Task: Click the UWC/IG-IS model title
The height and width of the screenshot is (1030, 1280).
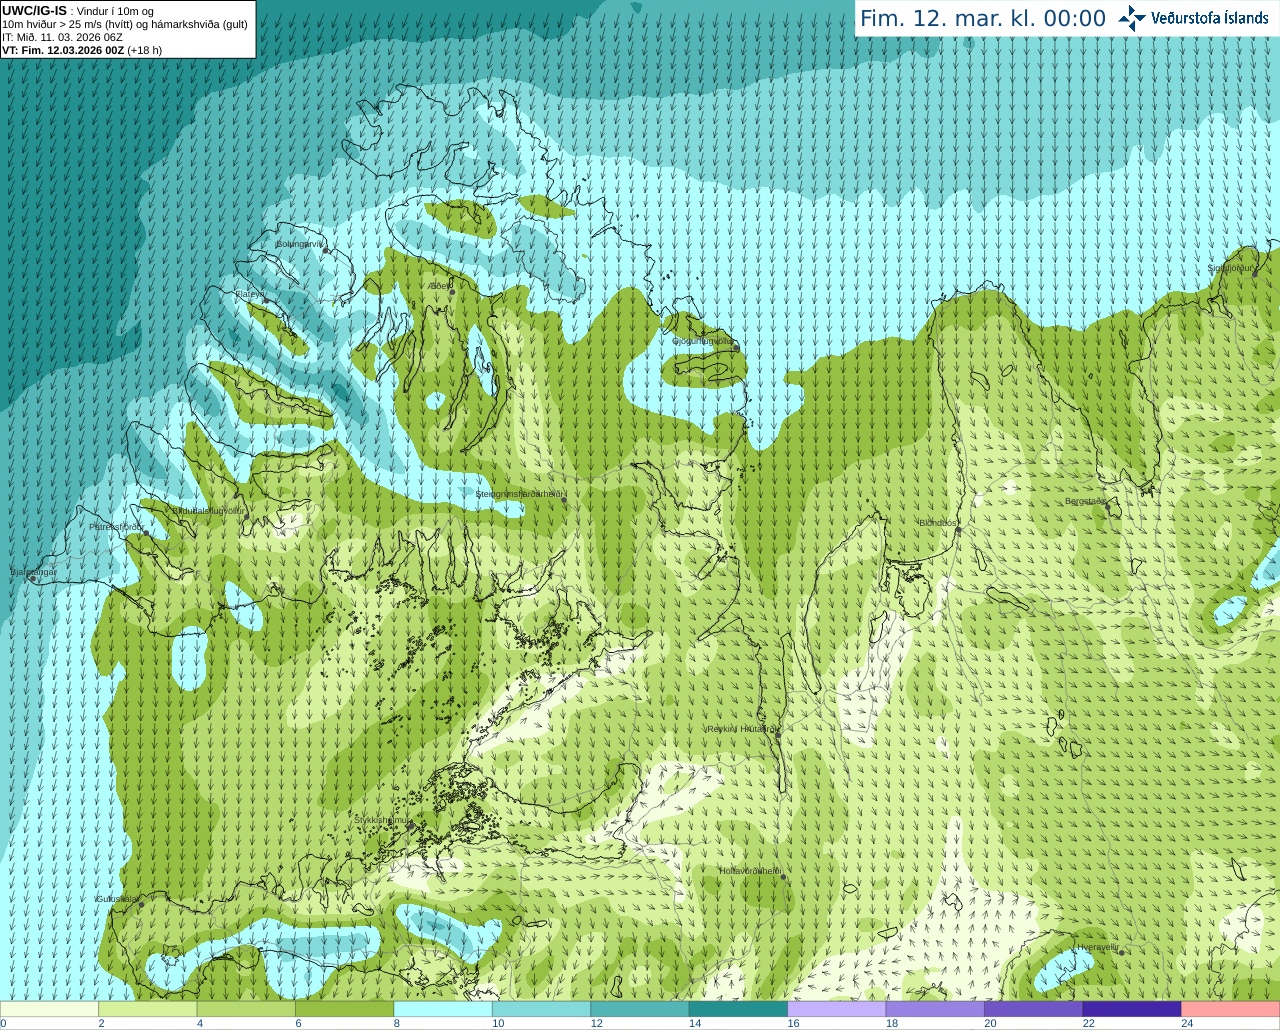Action: coord(34,10)
